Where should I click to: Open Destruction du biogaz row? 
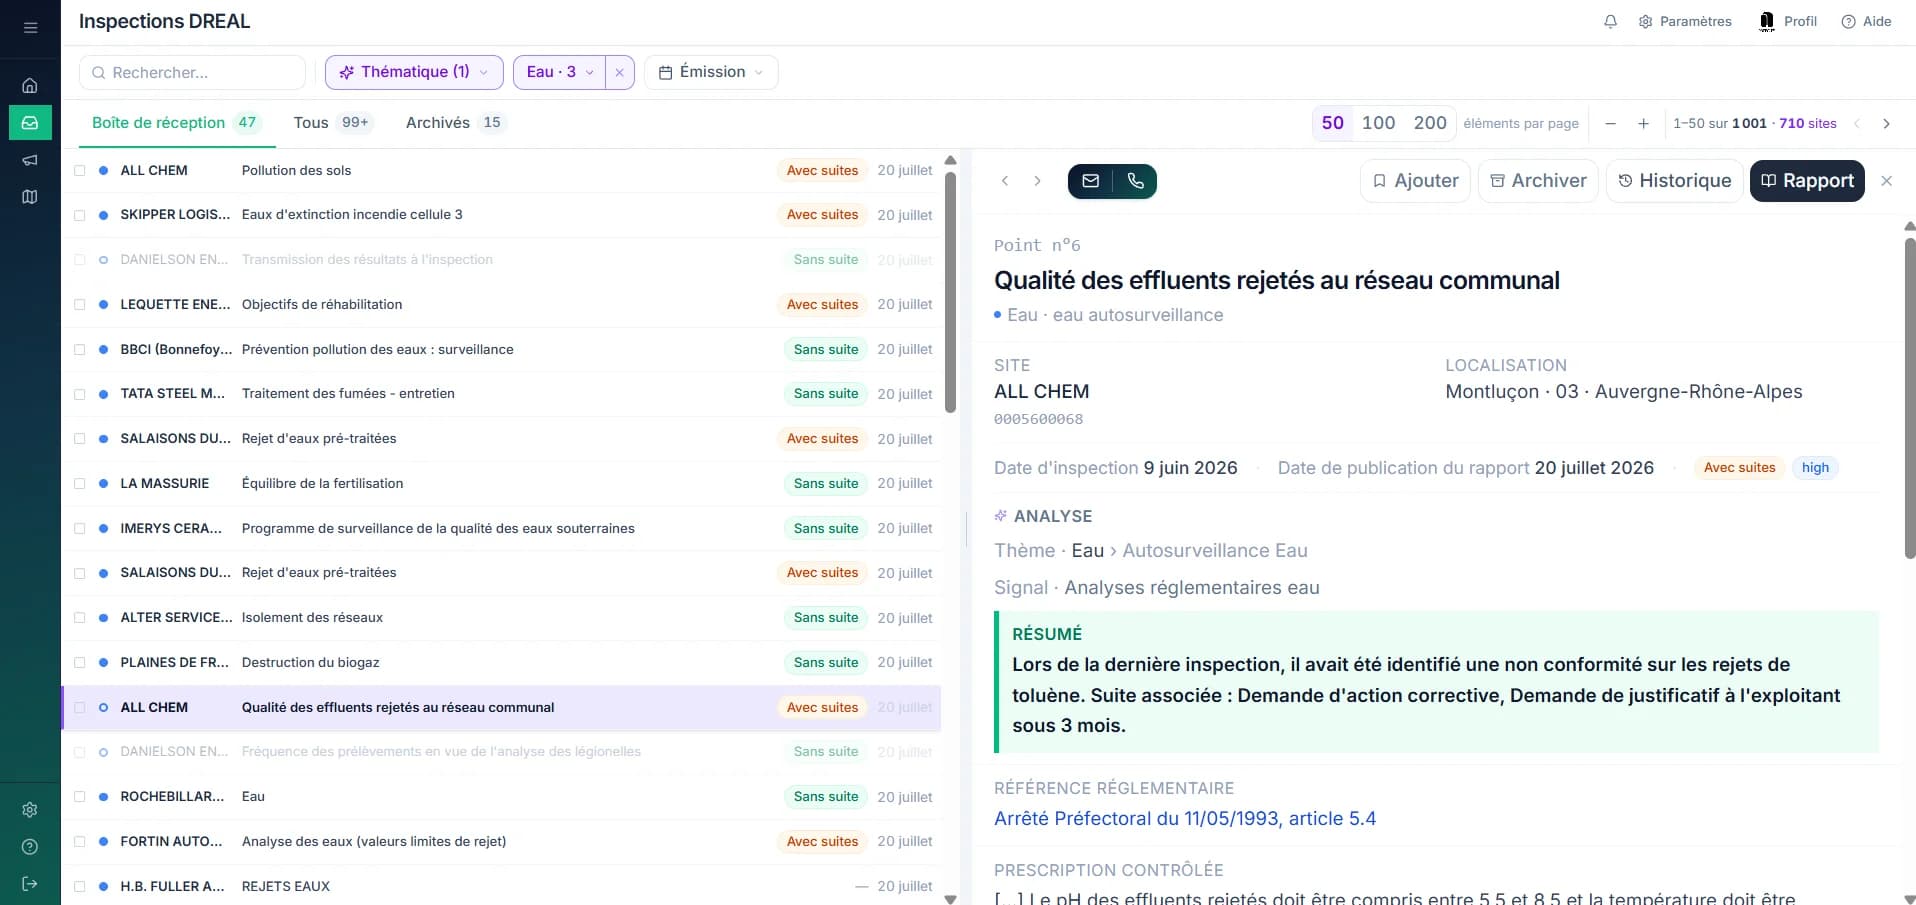(502, 663)
